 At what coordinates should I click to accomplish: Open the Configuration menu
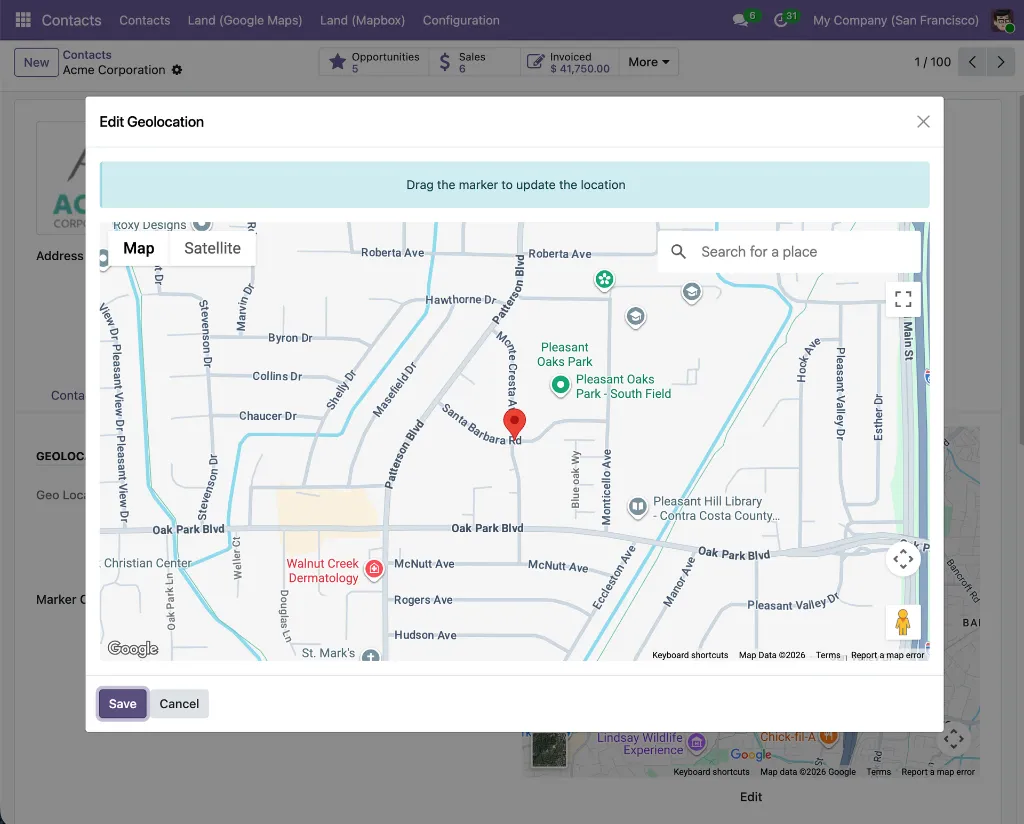461,20
